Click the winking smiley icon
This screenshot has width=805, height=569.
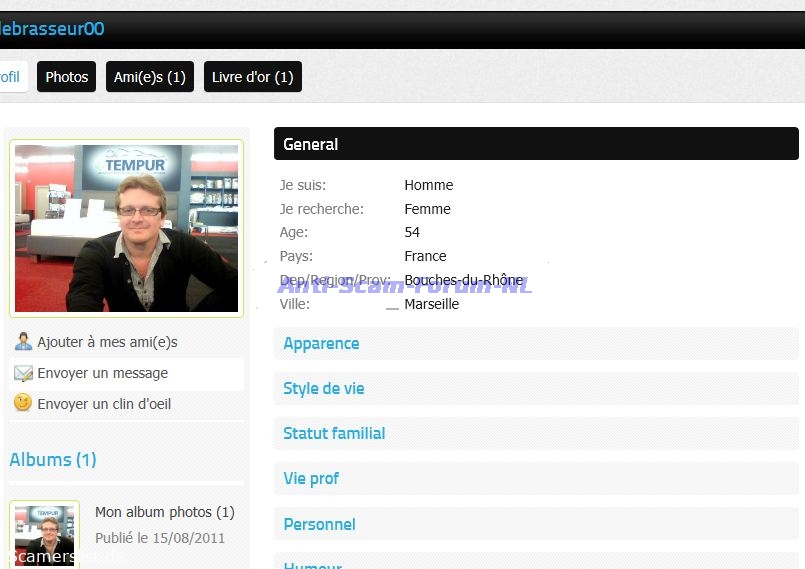click(23, 404)
